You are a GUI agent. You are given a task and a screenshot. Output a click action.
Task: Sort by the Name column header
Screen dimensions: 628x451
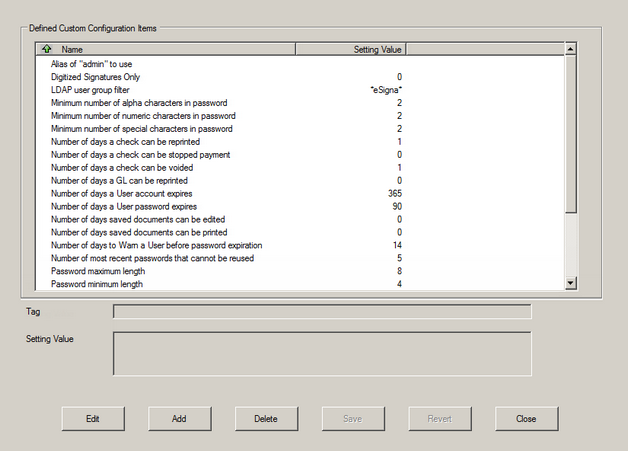[166, 49]
